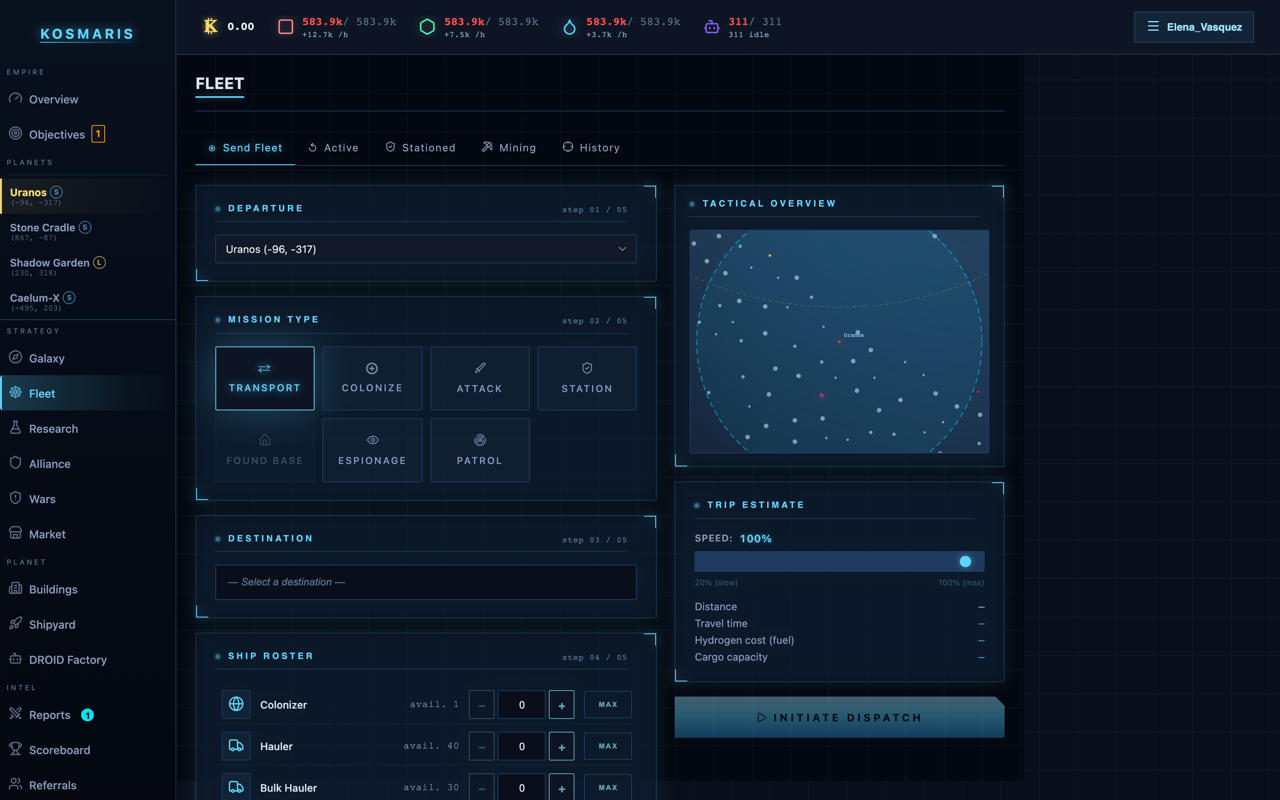Select planet Shadow Garden in sidebar
This screenshot has width=1280, height=800.
click(x=88, y=266)
